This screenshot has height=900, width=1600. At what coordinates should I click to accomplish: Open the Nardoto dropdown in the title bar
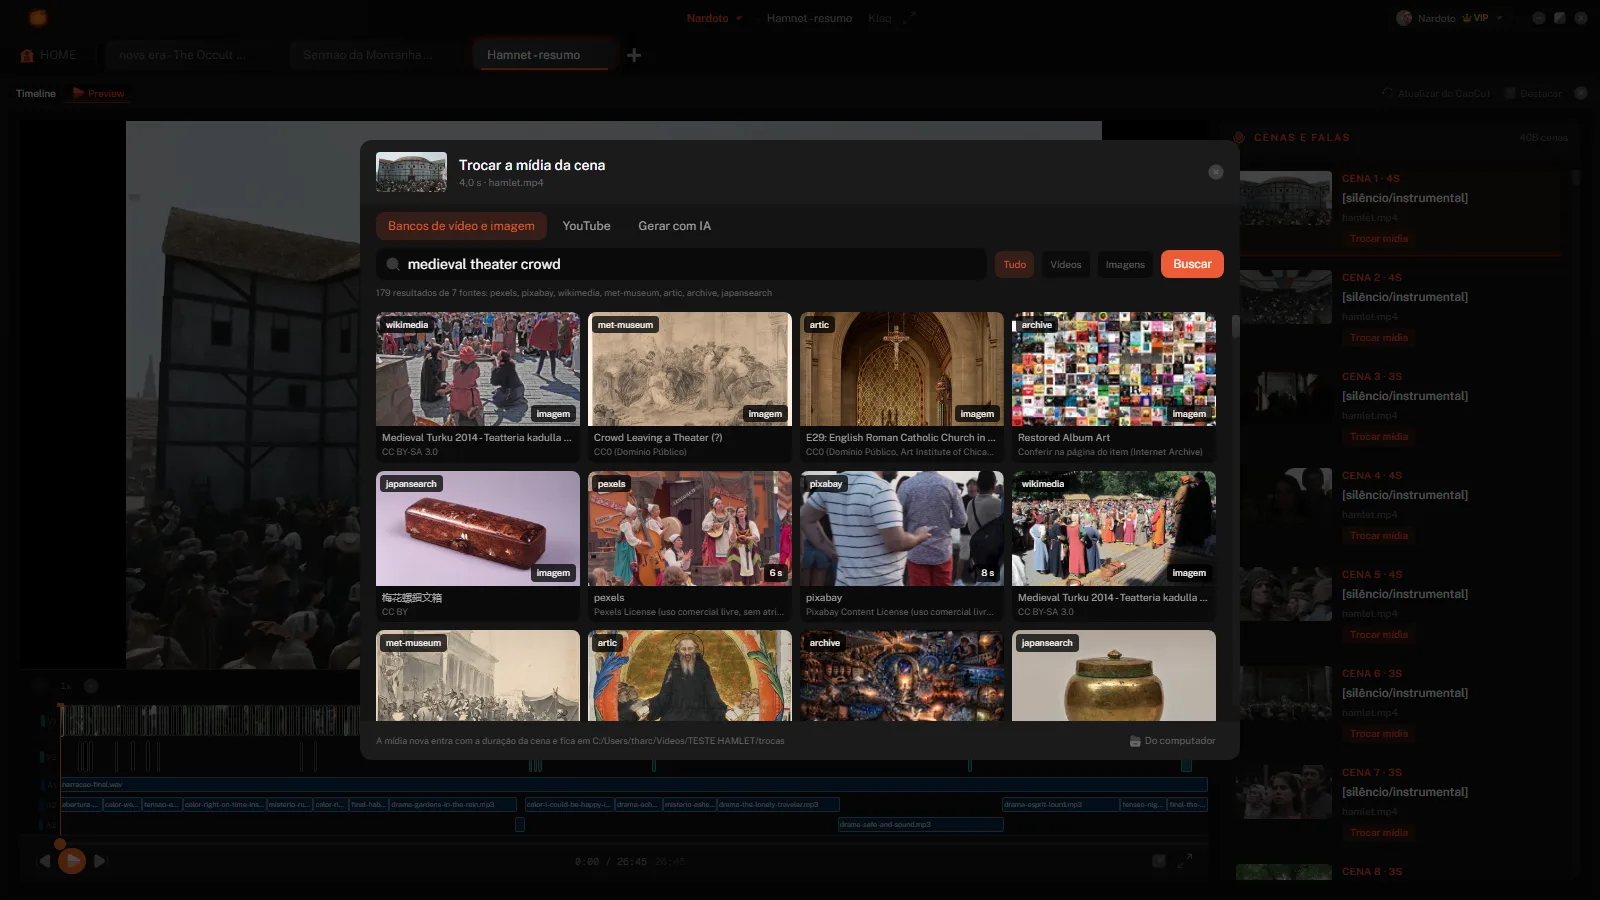pos(714,18)
